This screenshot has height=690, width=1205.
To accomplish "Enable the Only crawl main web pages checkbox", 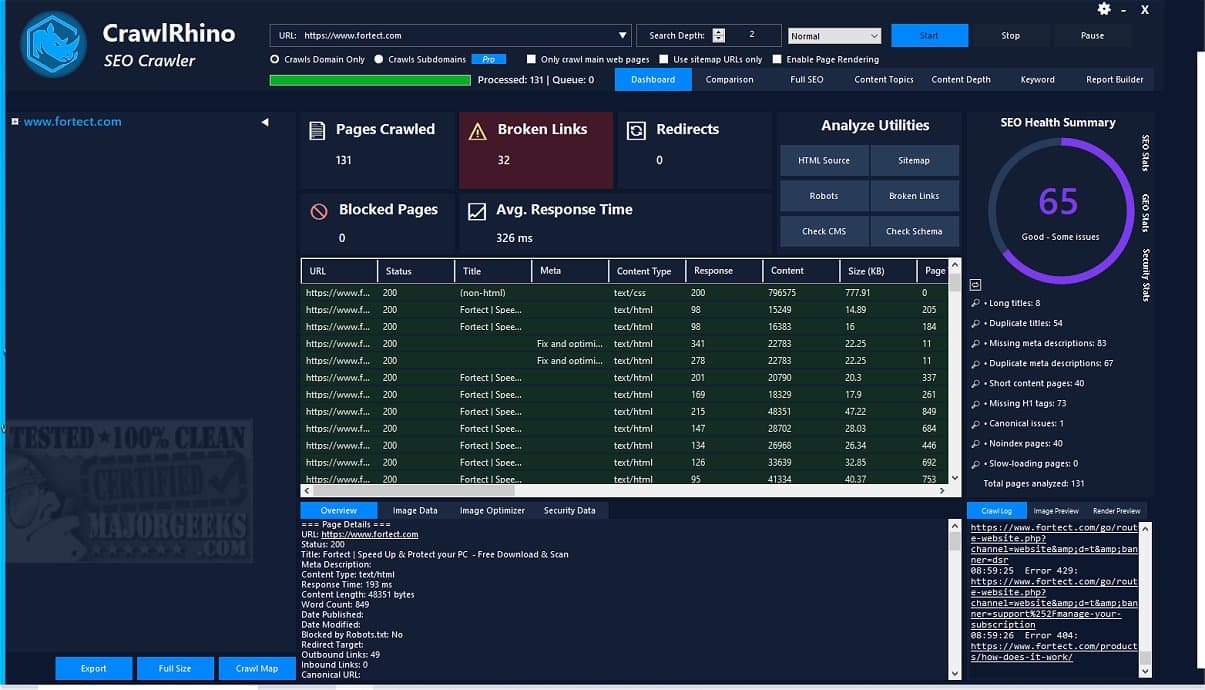I will click(531, 59).
